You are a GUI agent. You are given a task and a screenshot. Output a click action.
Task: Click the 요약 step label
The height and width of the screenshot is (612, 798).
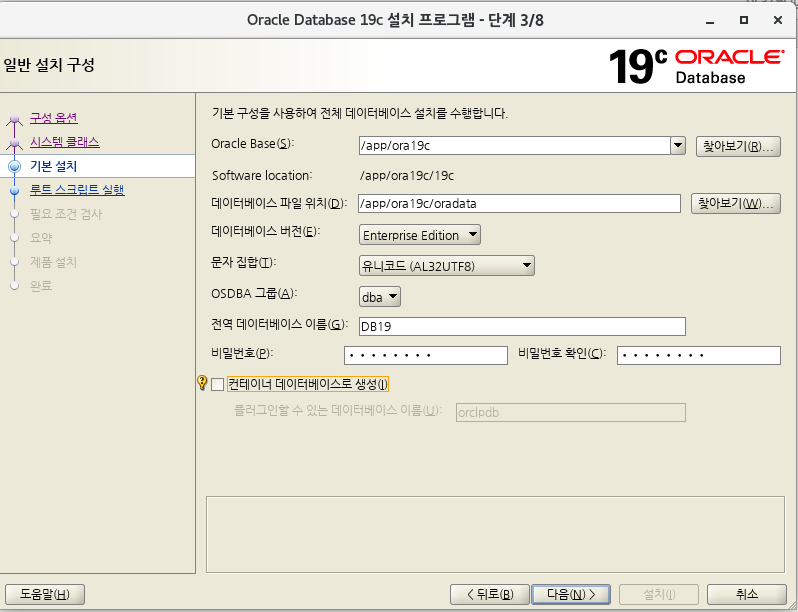[x=41, y=238]
